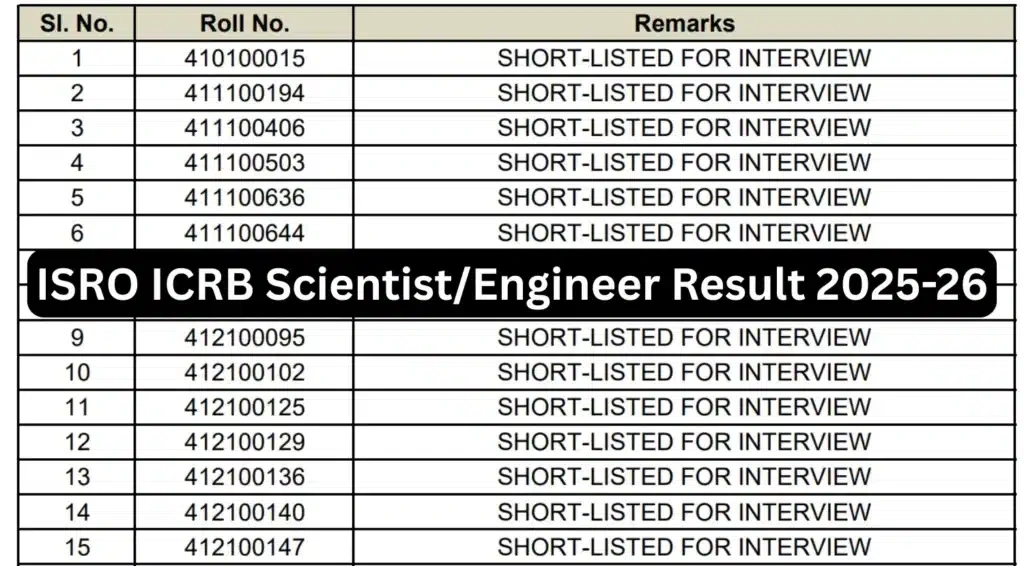Click the Roll No. column header
The height and width of the screenshot is (566, 1024).
(244, 23)
